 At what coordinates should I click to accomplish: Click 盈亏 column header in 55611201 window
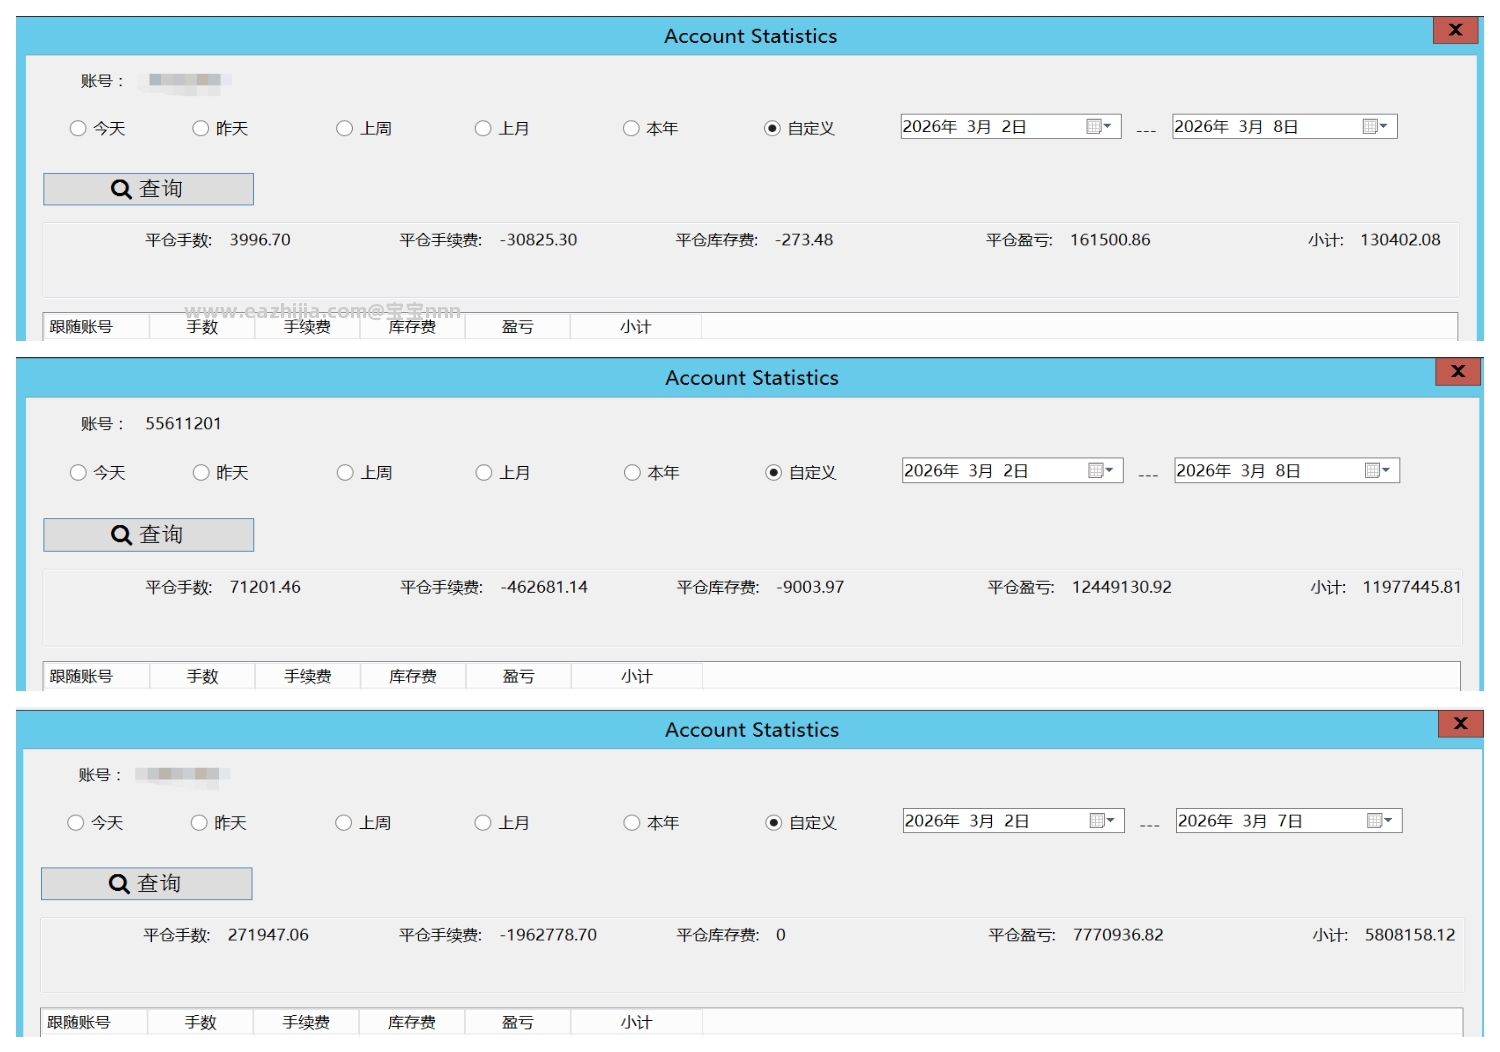click(519, 676)
